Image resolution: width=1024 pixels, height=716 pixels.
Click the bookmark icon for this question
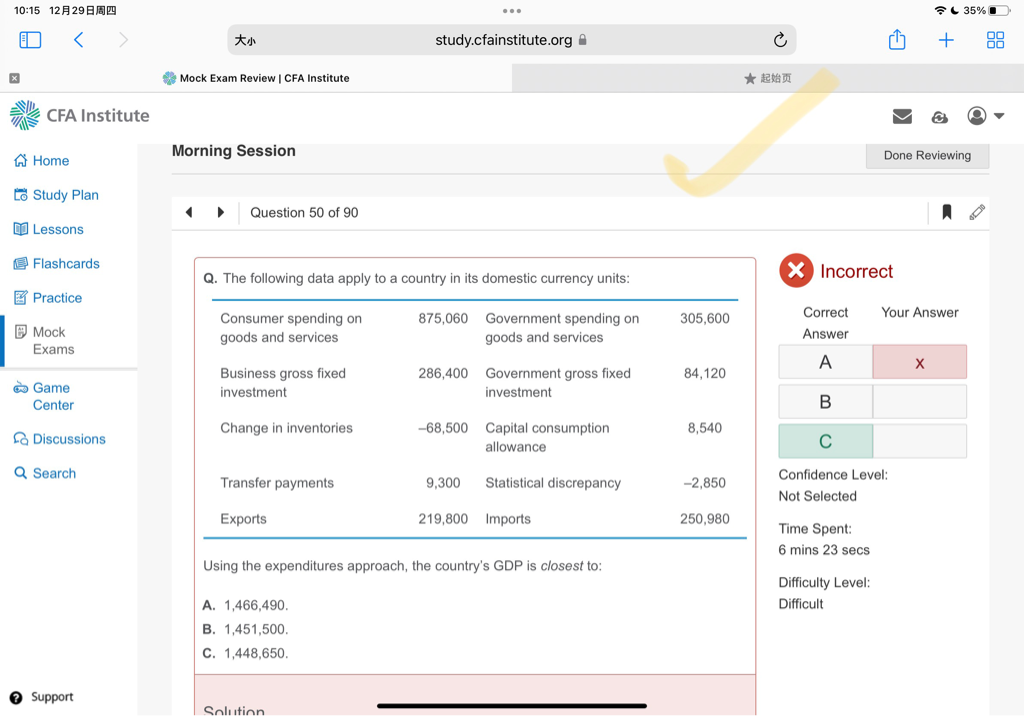[946, 212]
